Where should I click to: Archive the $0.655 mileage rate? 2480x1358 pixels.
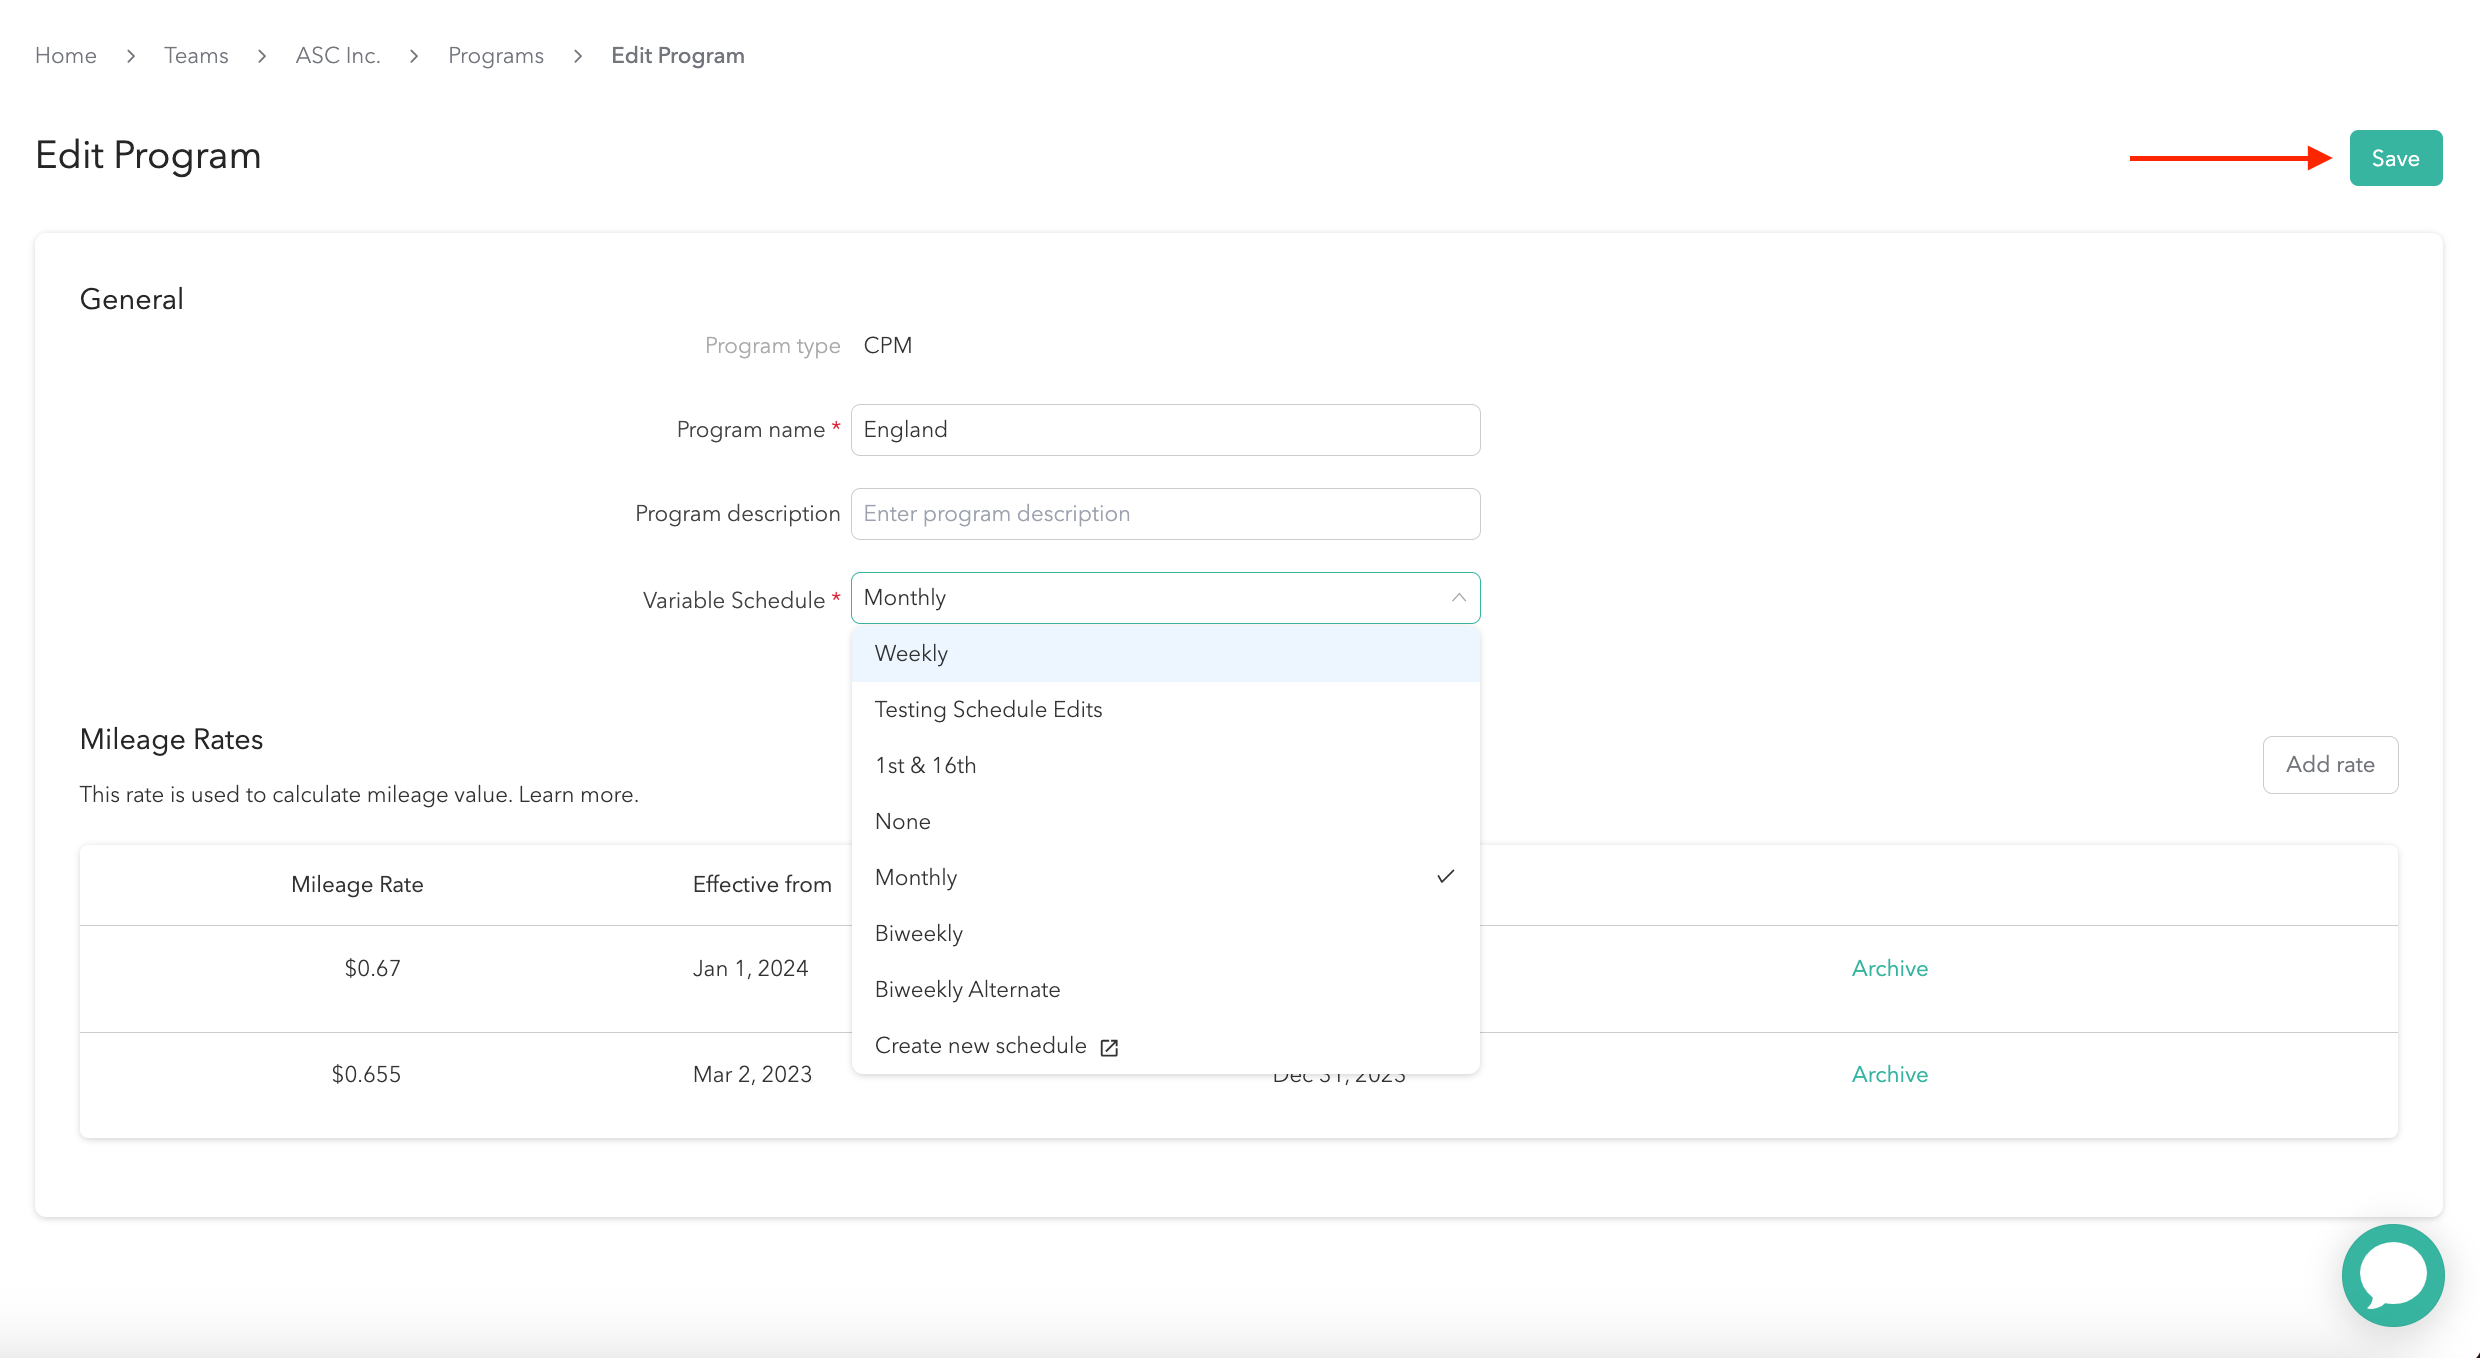coord(1889,1074)
